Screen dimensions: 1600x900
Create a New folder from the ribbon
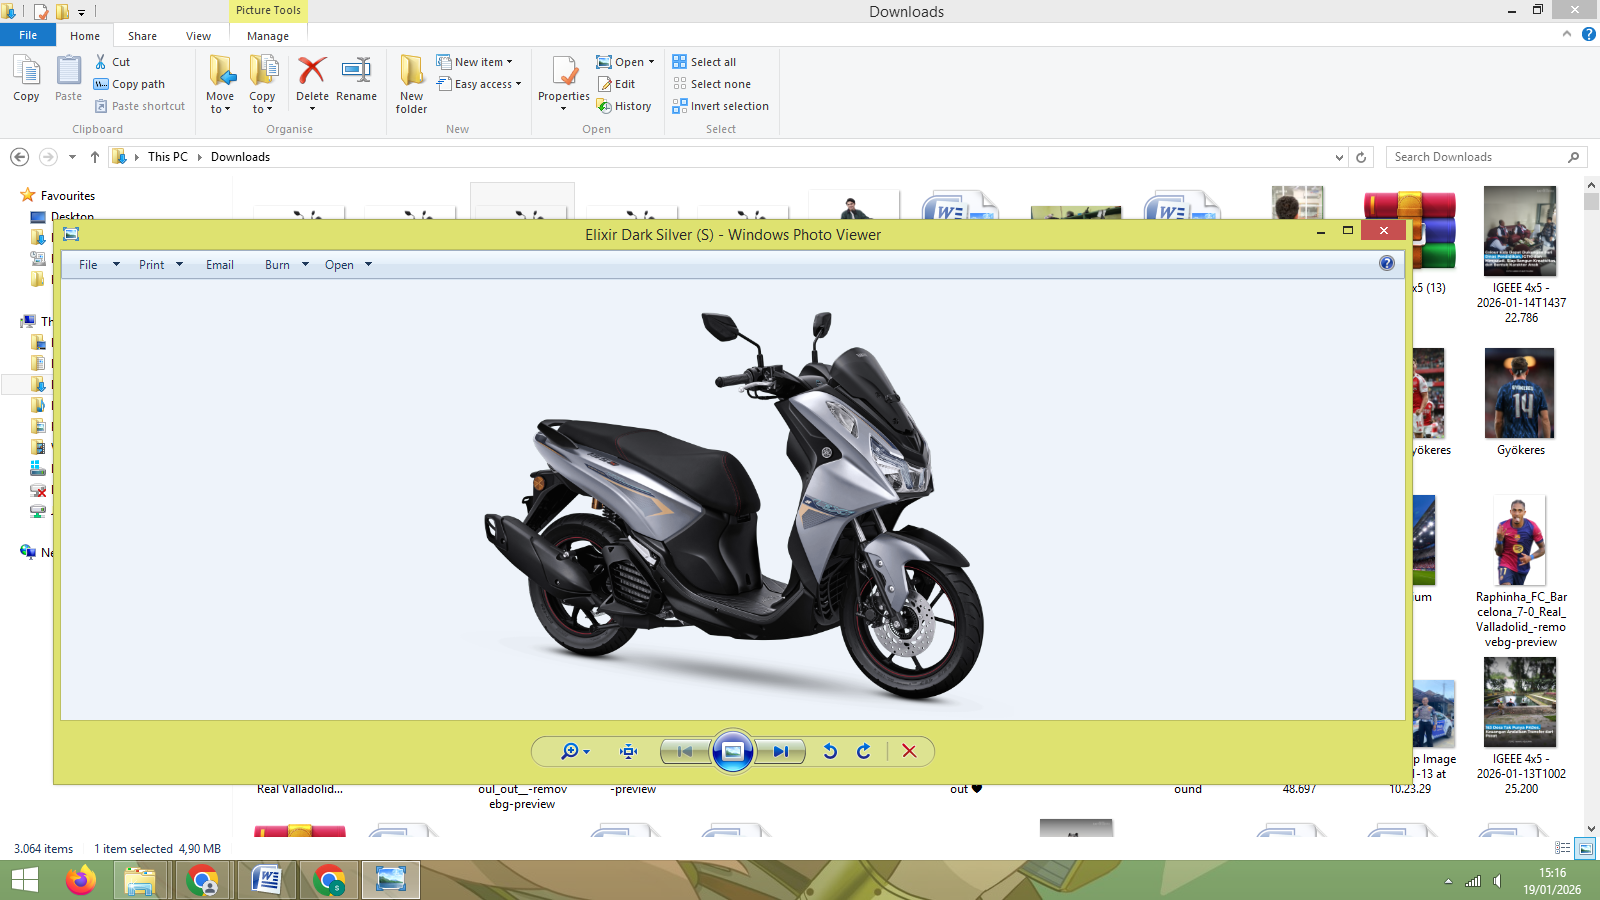click(411, 84)
